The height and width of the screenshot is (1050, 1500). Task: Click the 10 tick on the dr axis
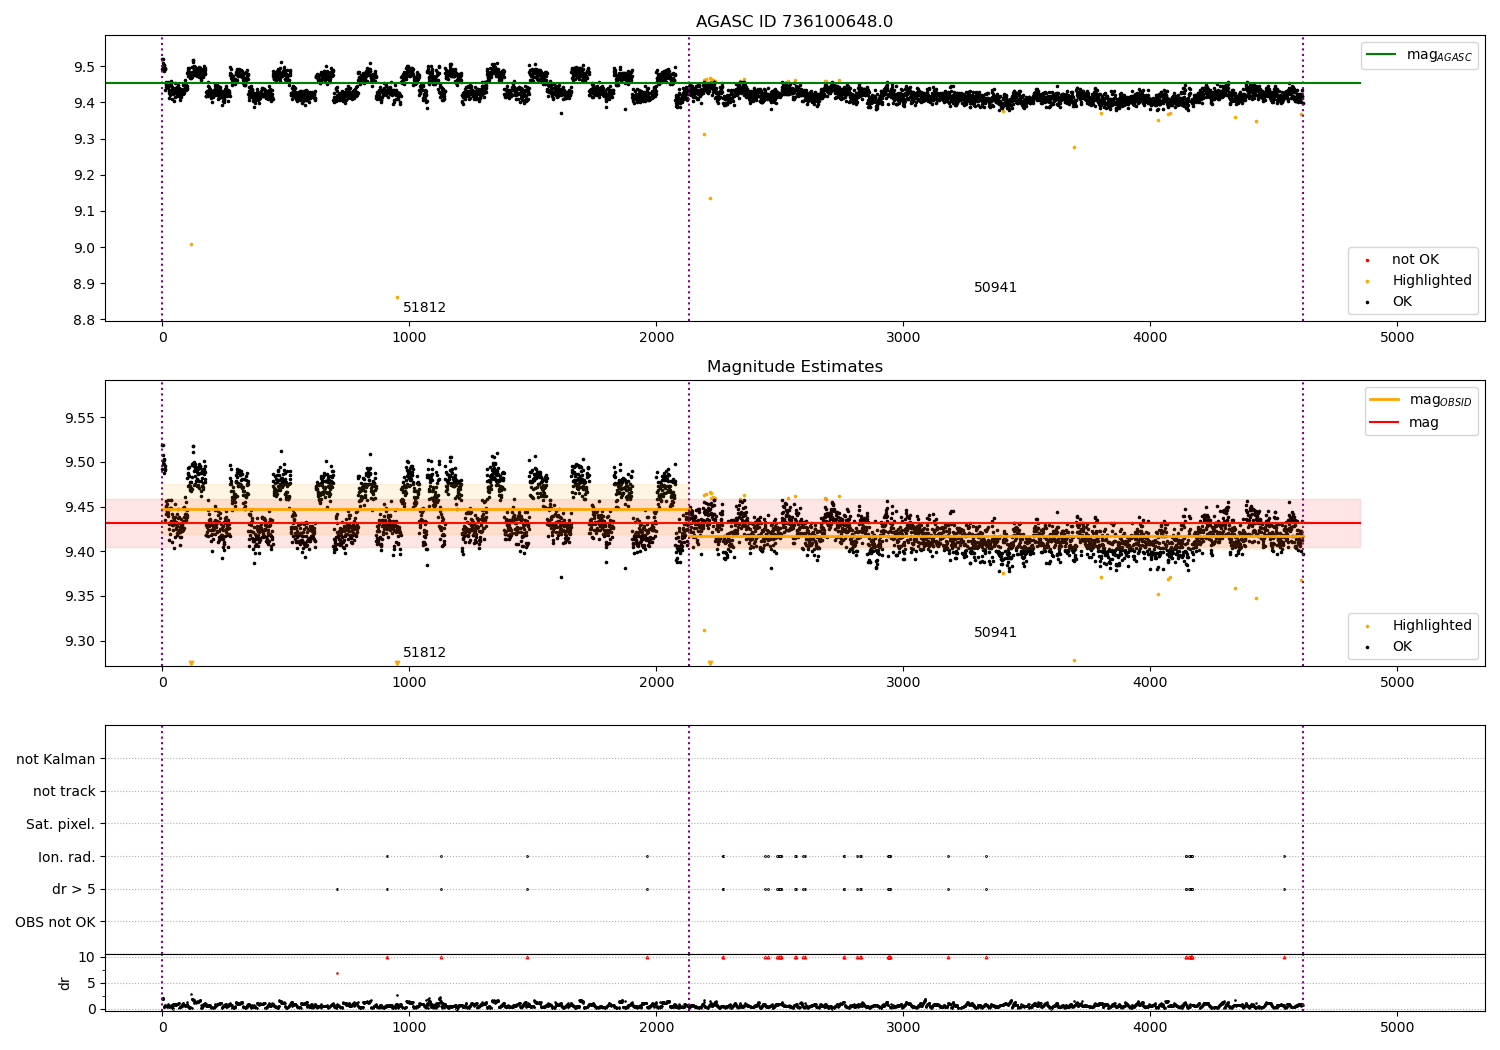tap(86, 957)
